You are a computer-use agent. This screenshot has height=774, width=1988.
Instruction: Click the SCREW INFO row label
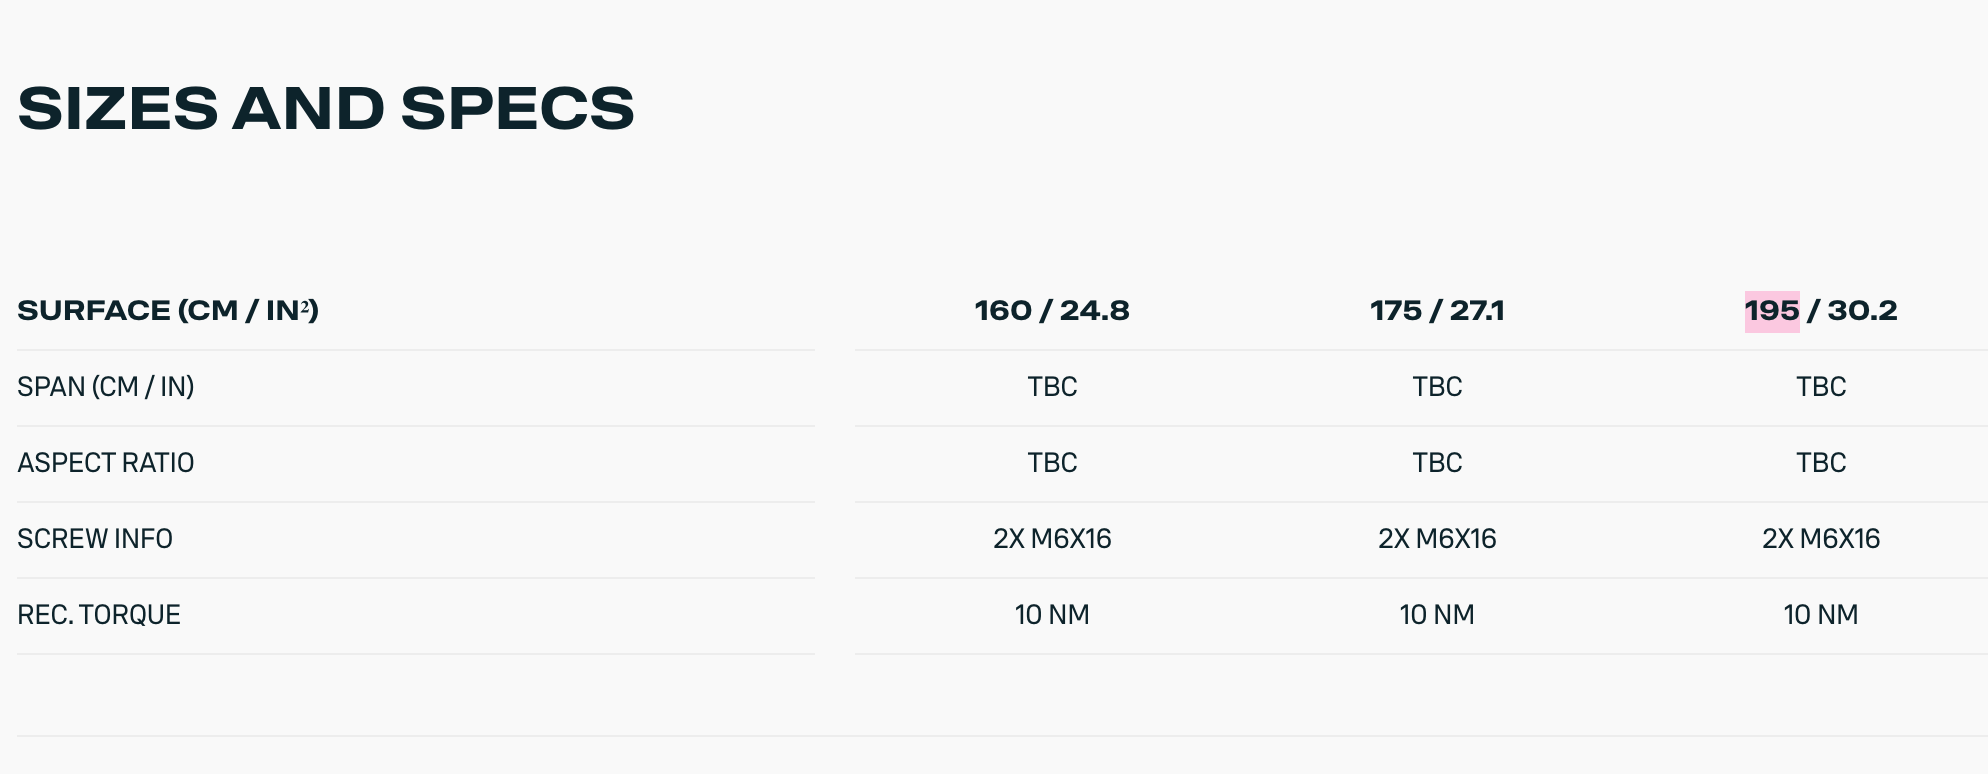click(x=95, y=538)
